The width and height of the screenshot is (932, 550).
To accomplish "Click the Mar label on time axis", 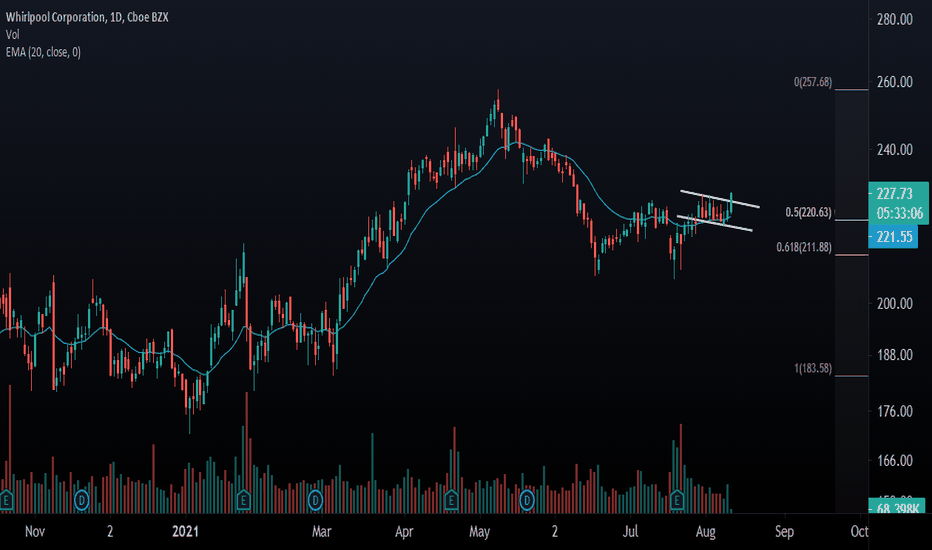I will click(322, 532).
